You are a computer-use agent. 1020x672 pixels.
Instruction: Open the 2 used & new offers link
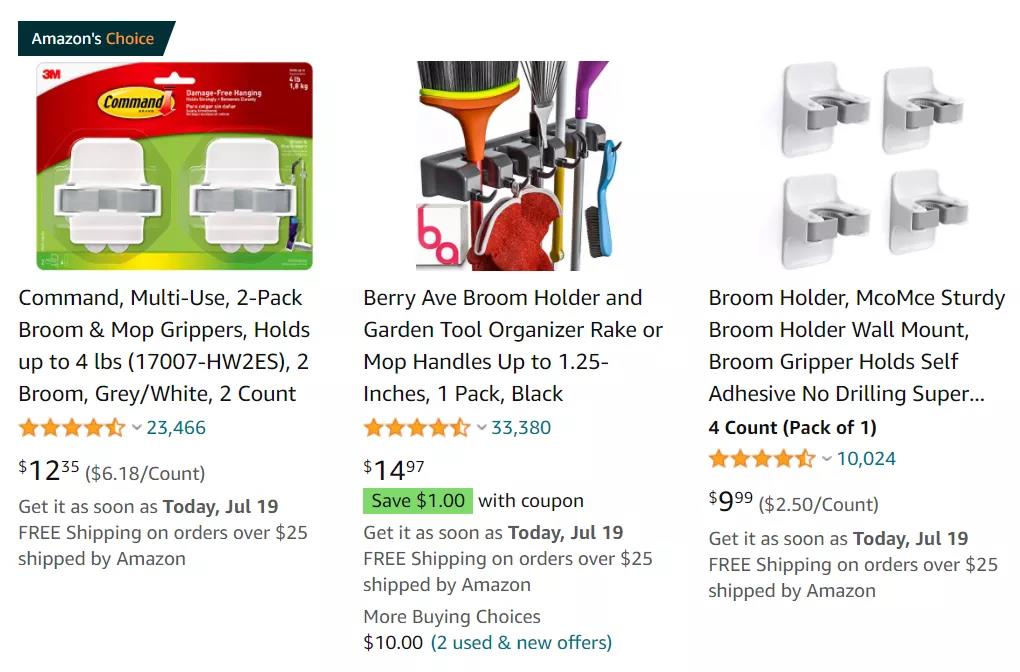pyautogui.click(x=521, y=642)
